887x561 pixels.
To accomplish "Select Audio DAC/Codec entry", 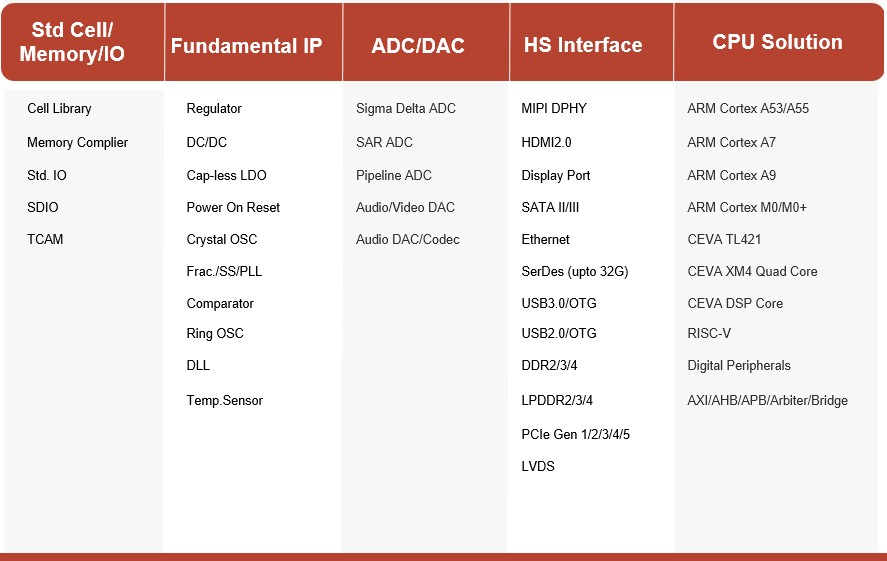I will click(407, 240).
